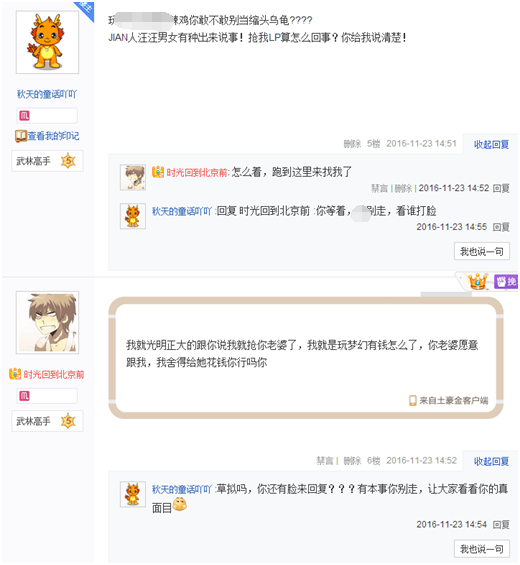Screen dimensions: 520x565
Task: Click the 武林高手 badge under 时光回到北京前
Action: (47, 421)
